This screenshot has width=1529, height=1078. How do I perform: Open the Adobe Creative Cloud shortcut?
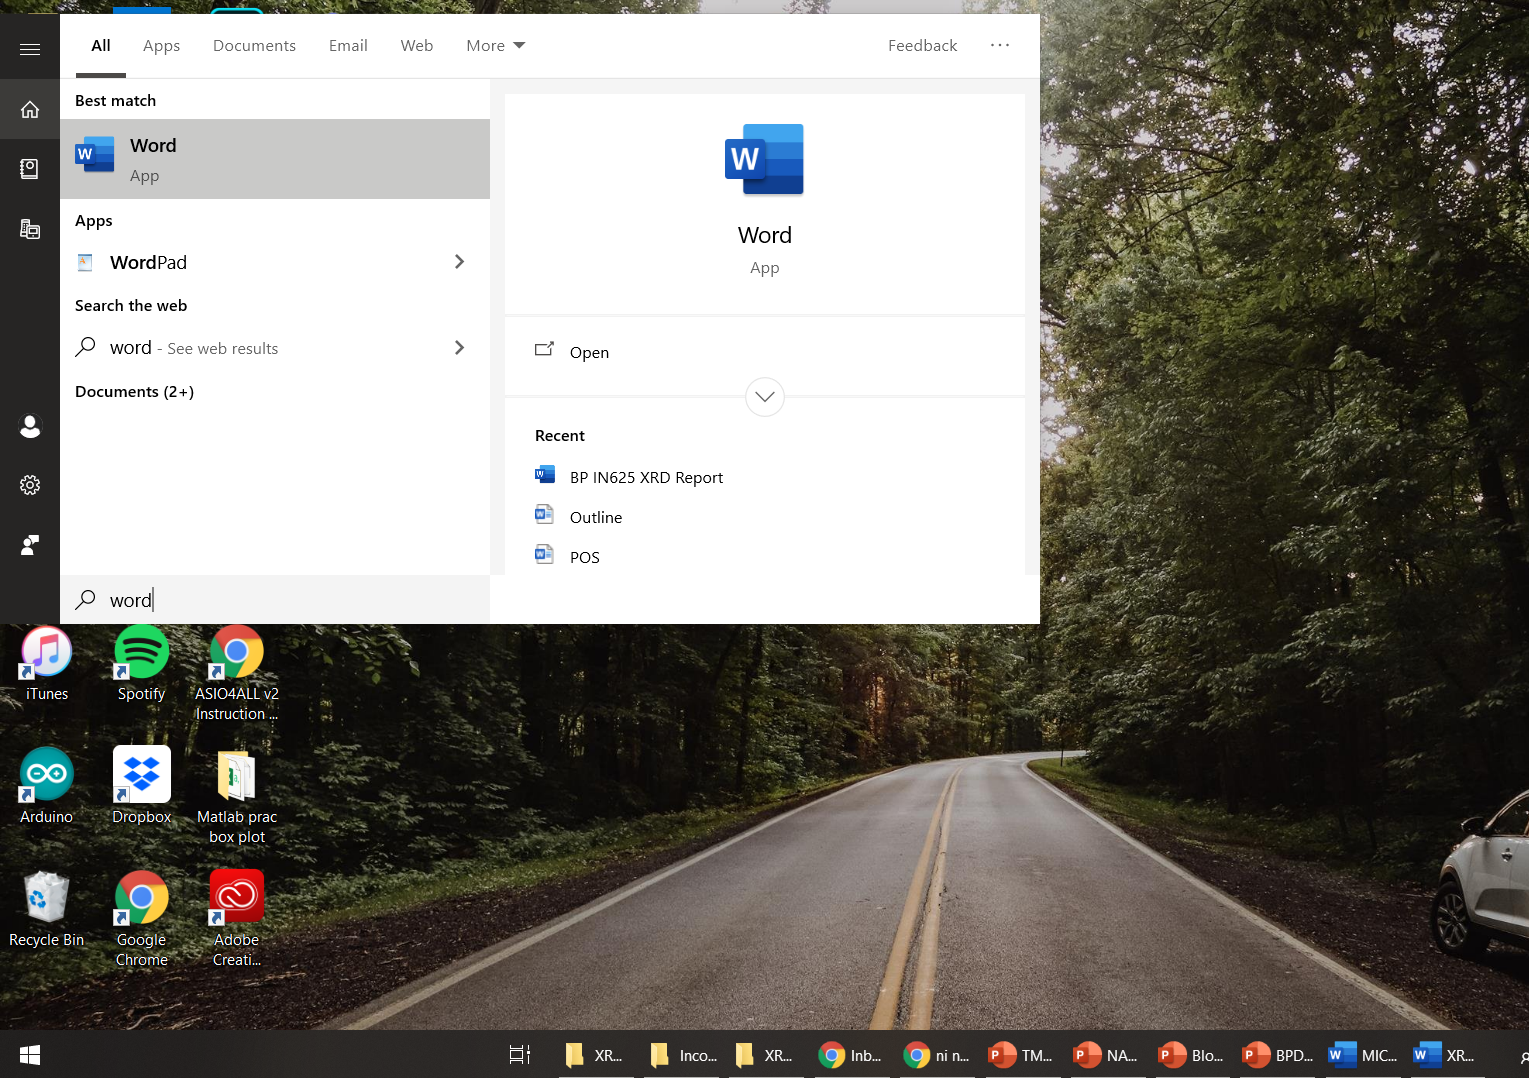click(x=237, y=919)
